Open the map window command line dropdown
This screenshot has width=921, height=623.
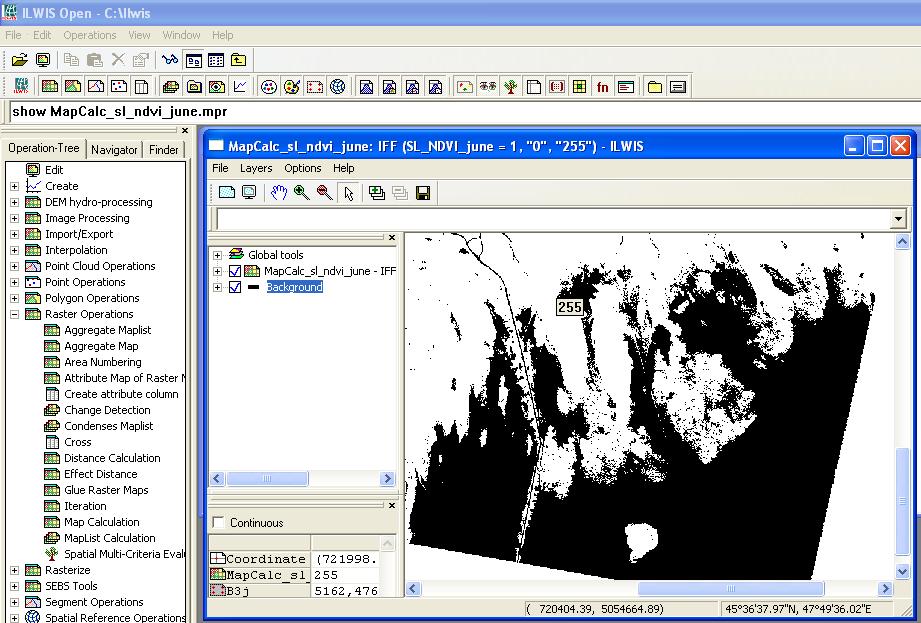point(898,219)
